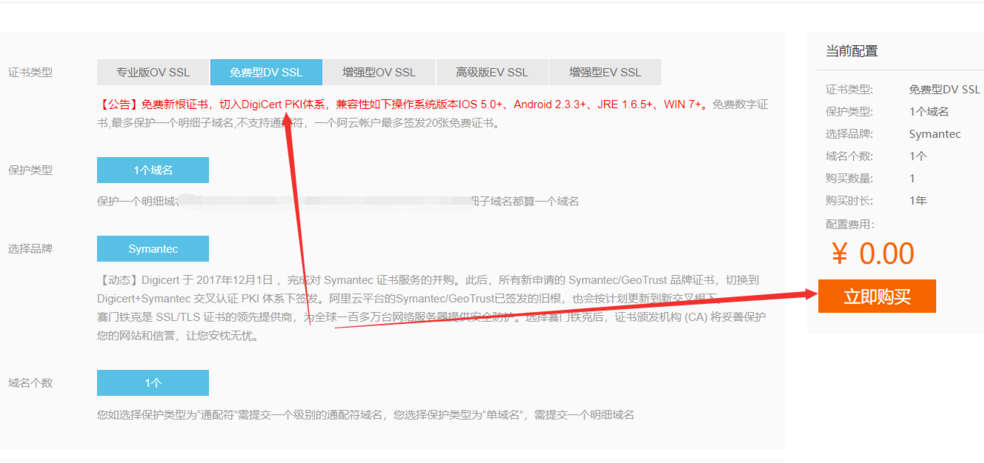Choose the 高级版EV SSL option
This screenshot has width=984, height=463.
(492, 72)
